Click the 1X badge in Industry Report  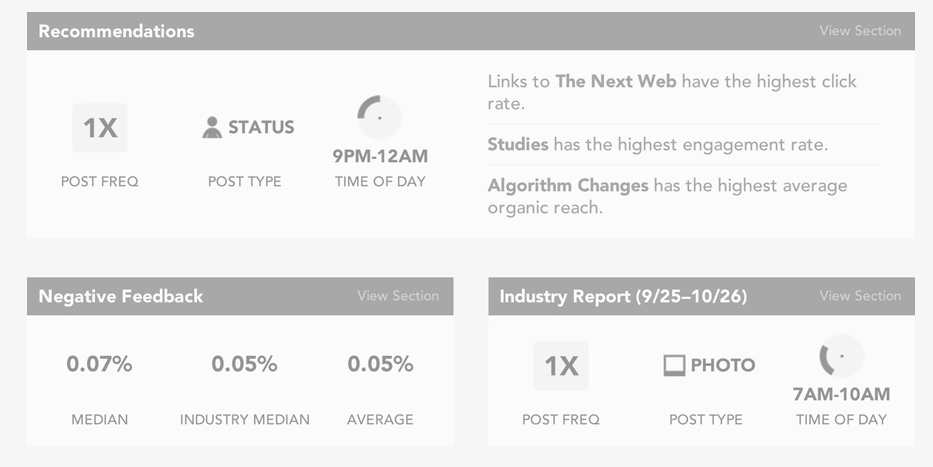(561, 366)
